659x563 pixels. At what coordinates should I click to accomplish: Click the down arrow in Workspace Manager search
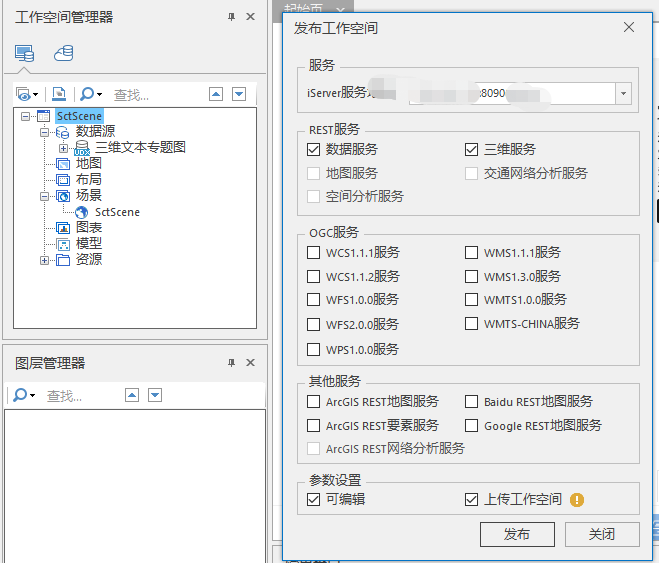(239, 94)
